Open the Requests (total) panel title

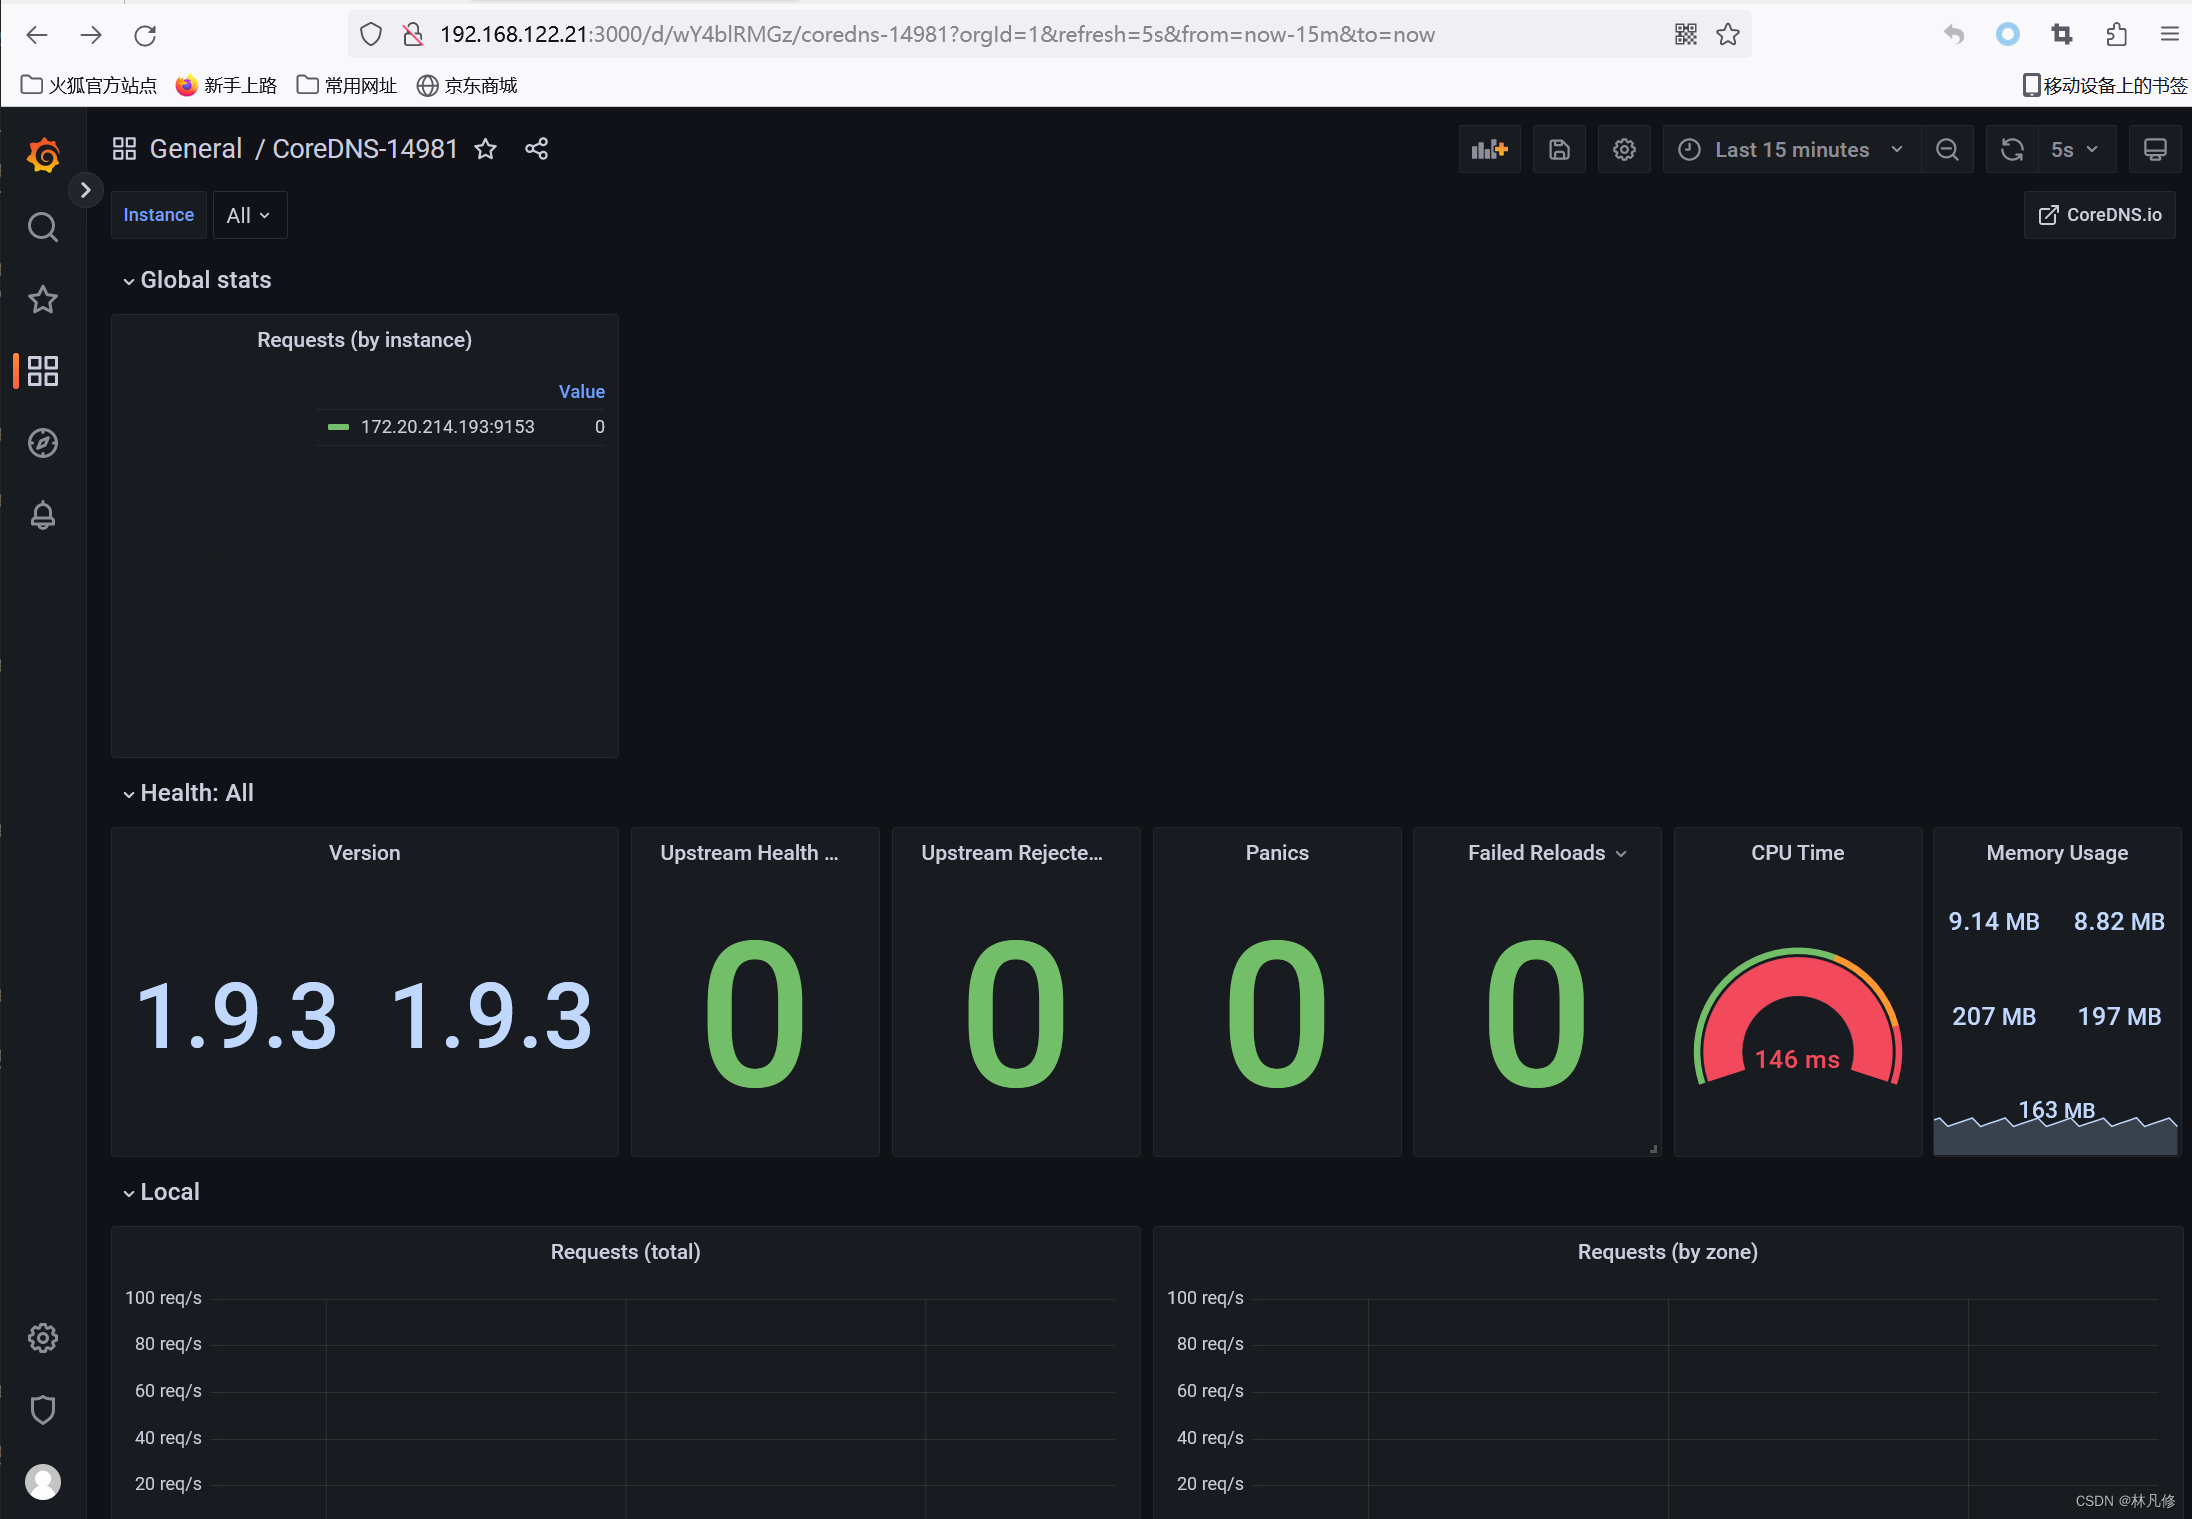(625, 1252)
